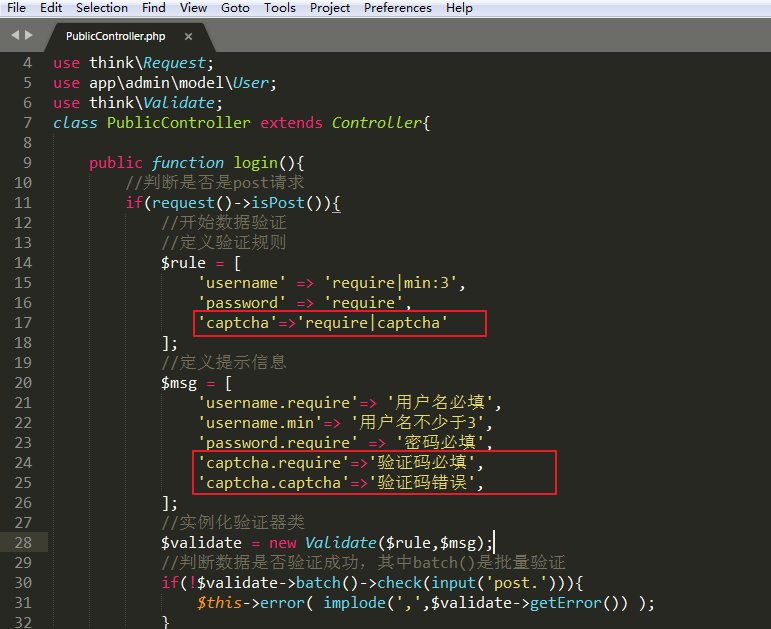Click 'require|min:3' string on line 15
This screenshot has width=771, height=629.
coord(390,283)
